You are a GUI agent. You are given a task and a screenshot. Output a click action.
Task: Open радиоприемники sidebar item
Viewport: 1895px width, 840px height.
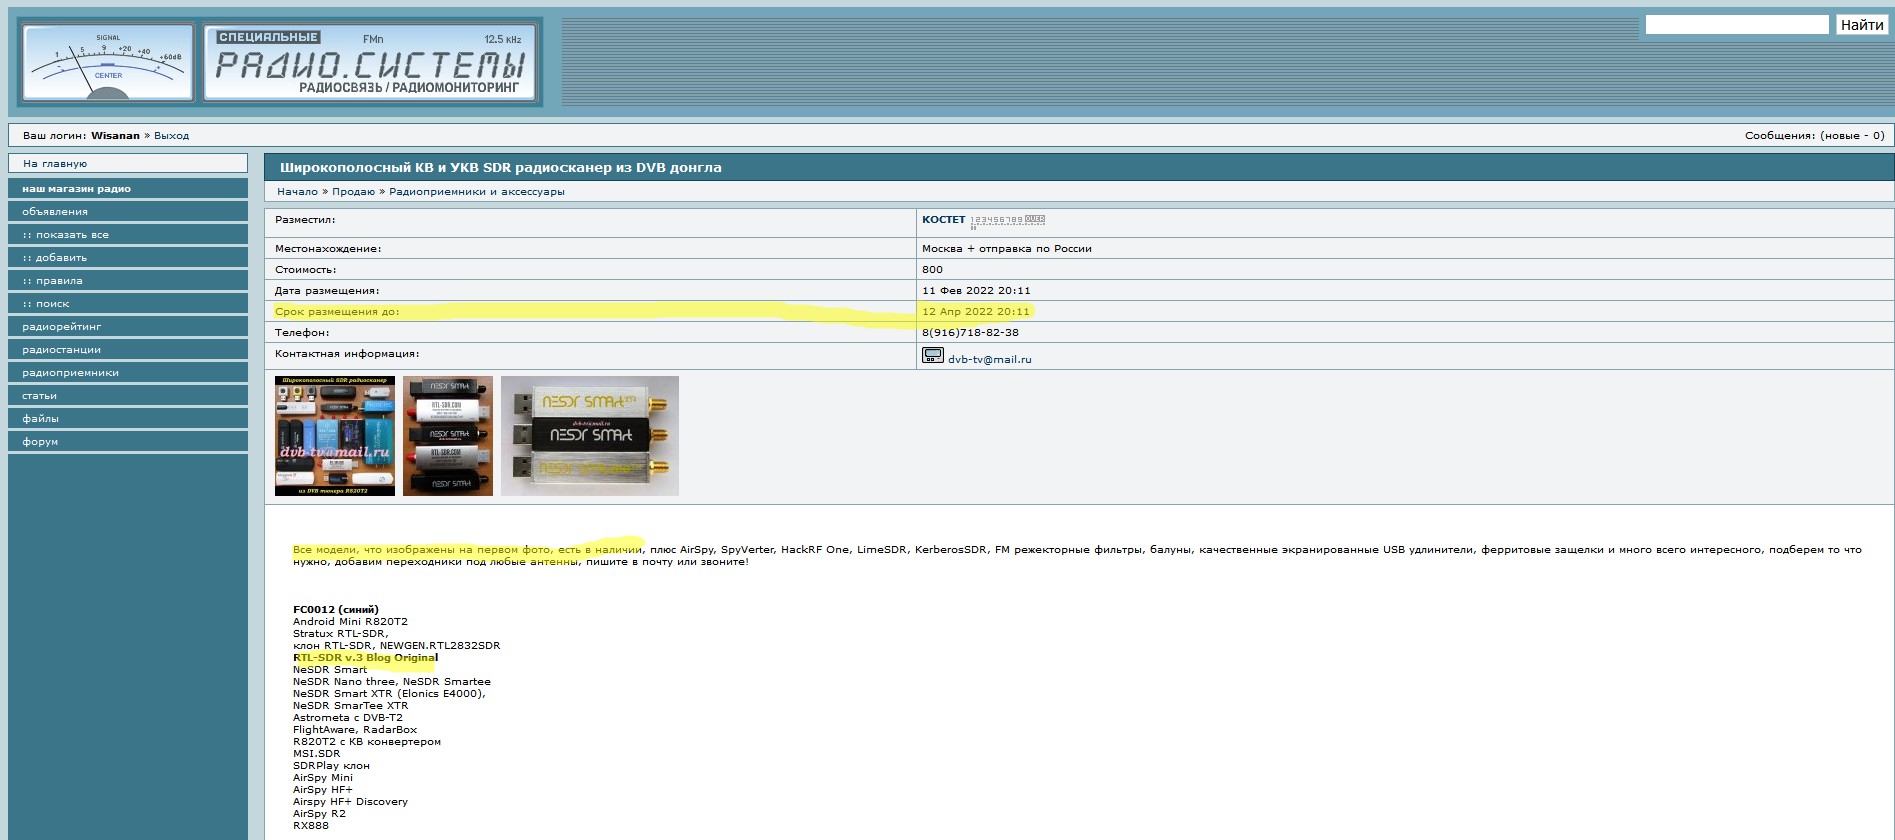pos(128,372)
